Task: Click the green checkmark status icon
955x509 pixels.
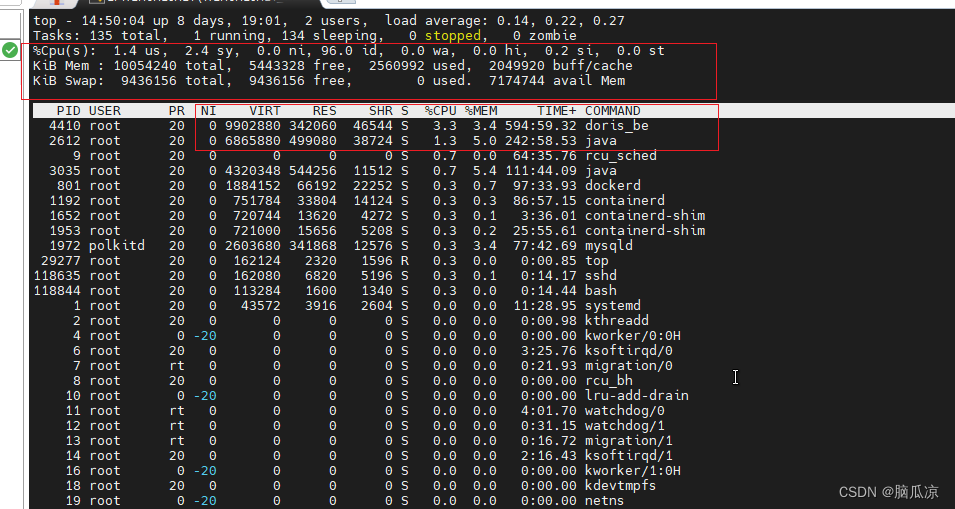Action: pyautogui.click(x=10, y=50)
